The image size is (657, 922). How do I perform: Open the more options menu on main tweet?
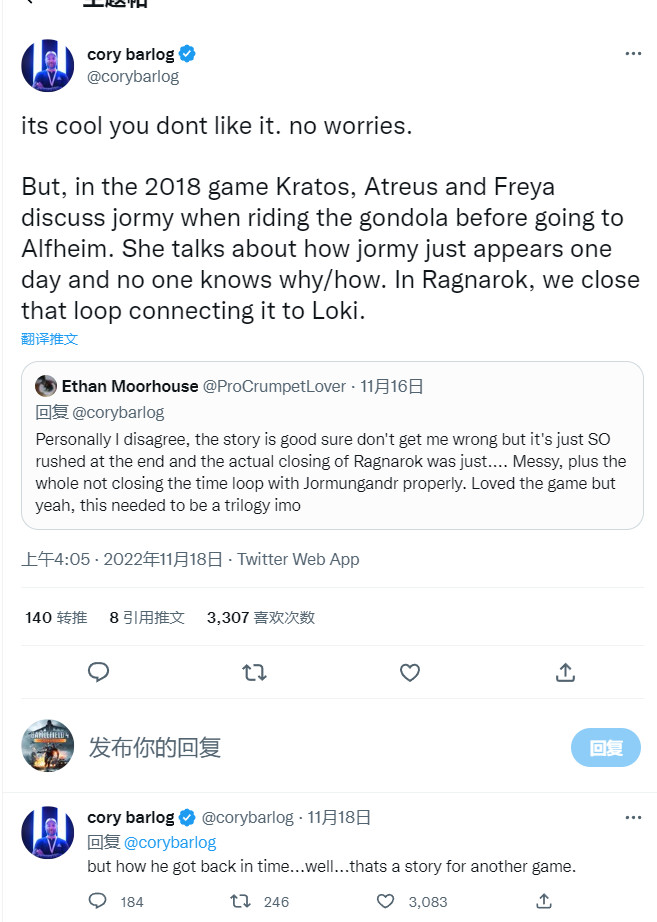pyautogui.click(x=633, y=54)
